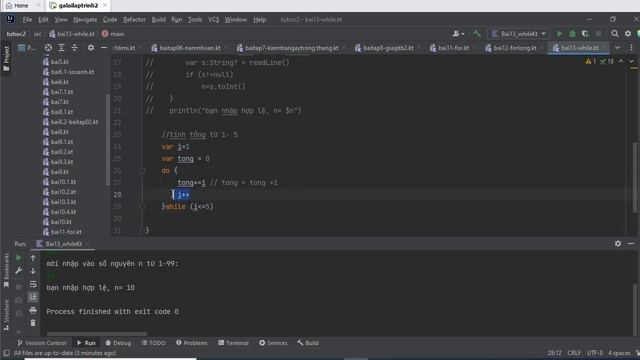
Task: Open Project panel options gear
Action: (x=91, y=48)
